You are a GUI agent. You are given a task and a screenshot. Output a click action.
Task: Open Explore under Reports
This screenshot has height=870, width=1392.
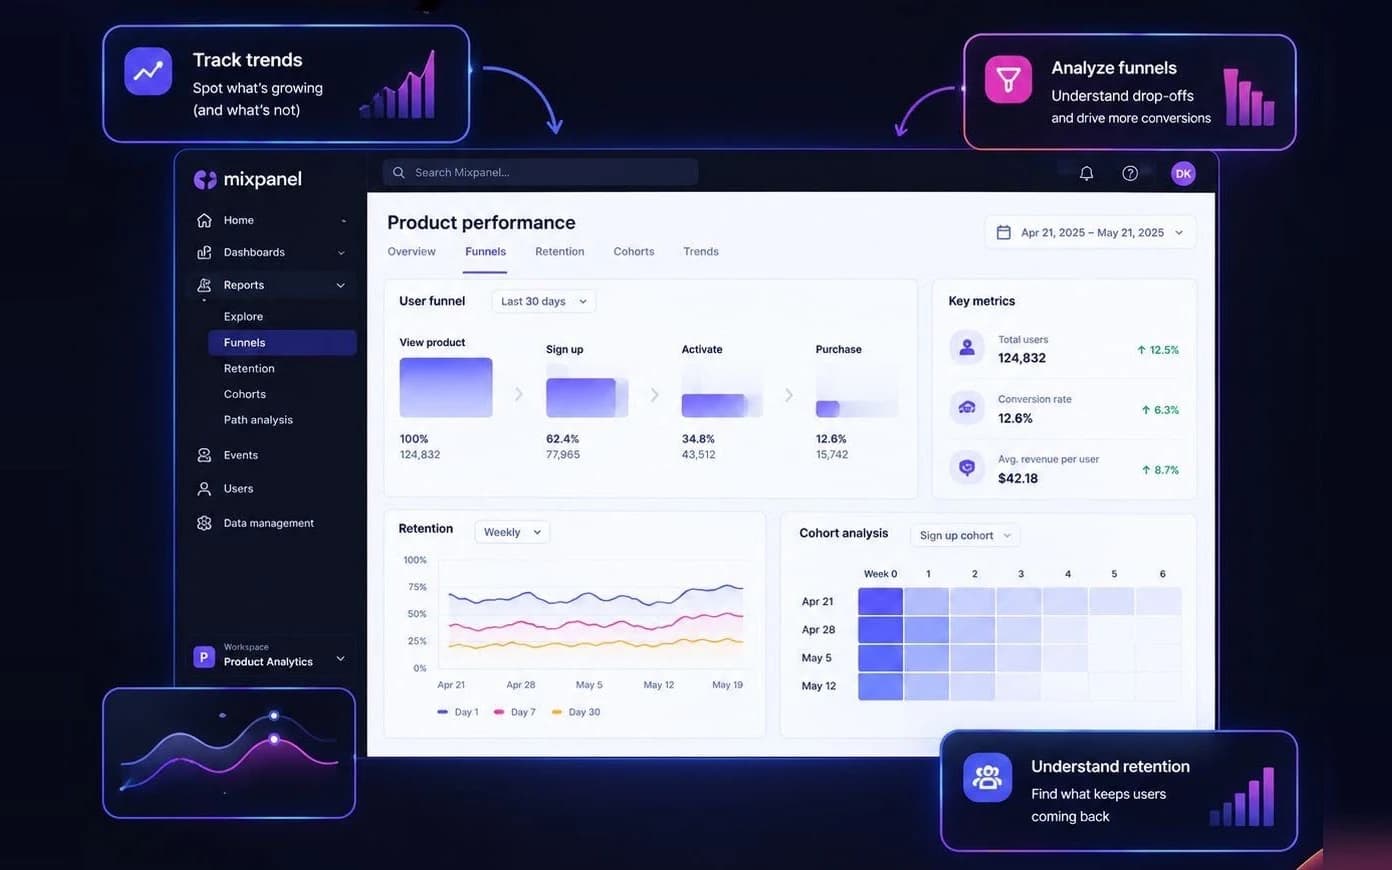click(x=243, y=316)
